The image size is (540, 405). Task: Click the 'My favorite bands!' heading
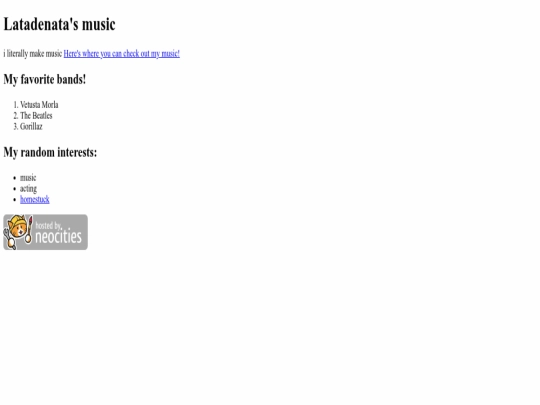44,79
